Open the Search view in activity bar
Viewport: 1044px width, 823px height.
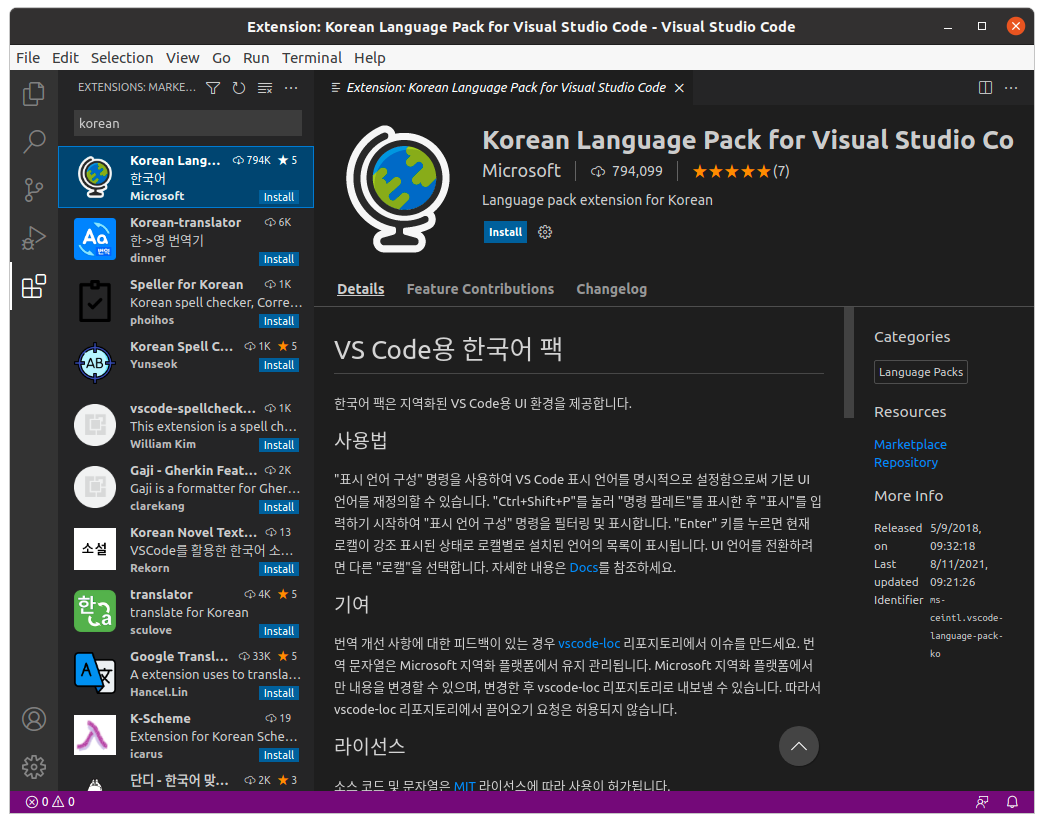33,141
